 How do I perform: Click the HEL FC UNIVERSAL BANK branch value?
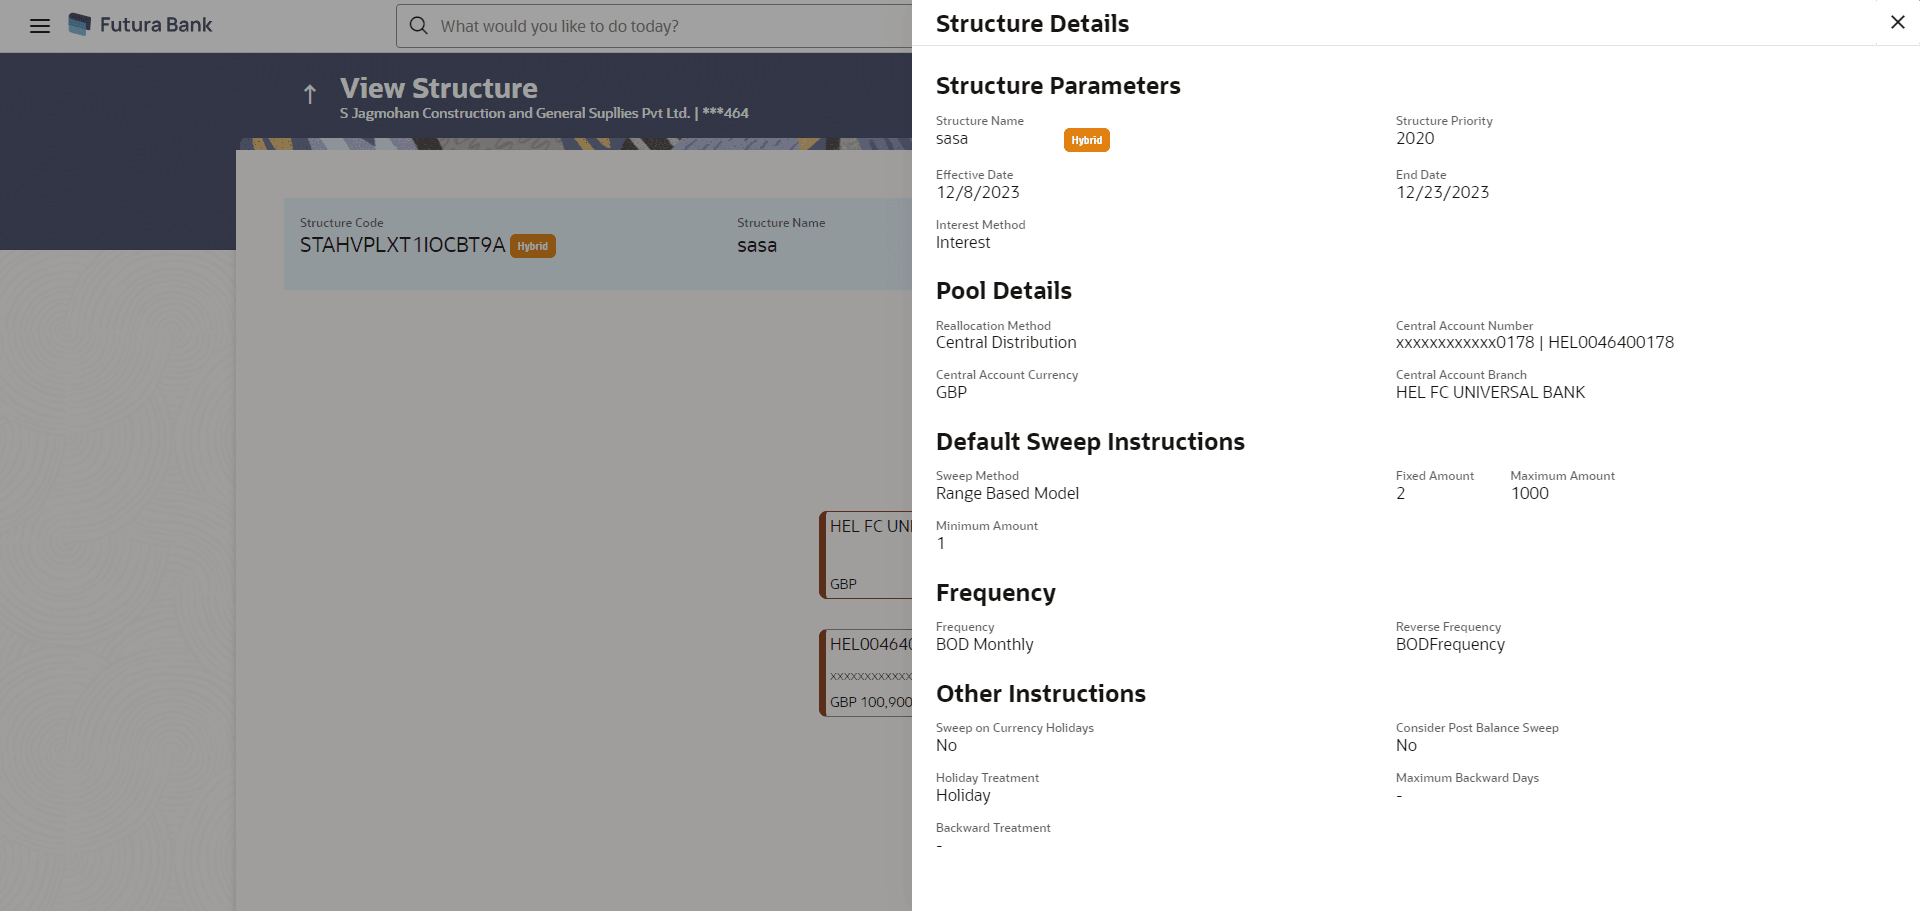coord(1490,392)
